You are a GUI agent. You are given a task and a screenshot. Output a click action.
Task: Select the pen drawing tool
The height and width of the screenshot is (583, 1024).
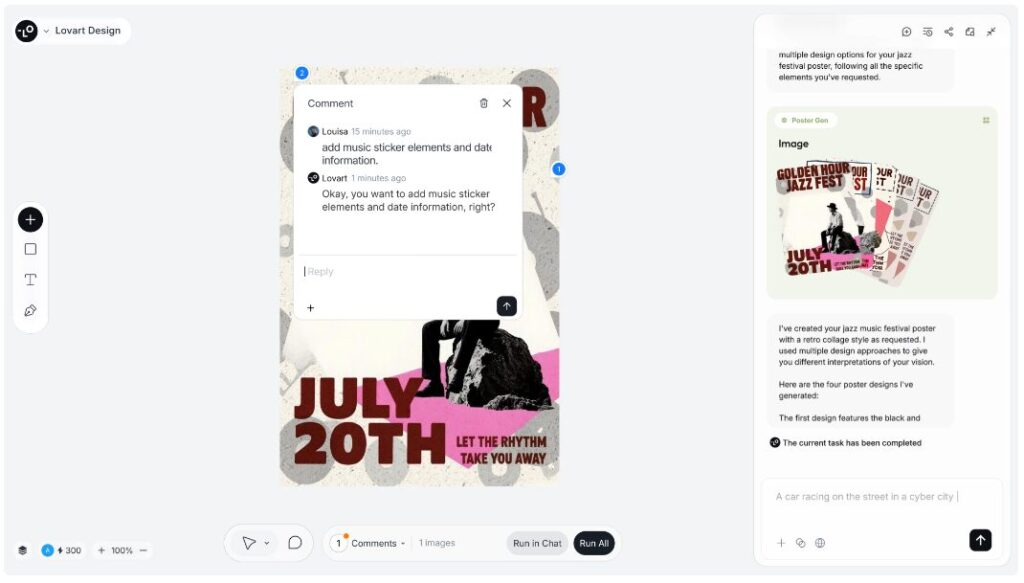pyautogui.click(x=30, y=311)
